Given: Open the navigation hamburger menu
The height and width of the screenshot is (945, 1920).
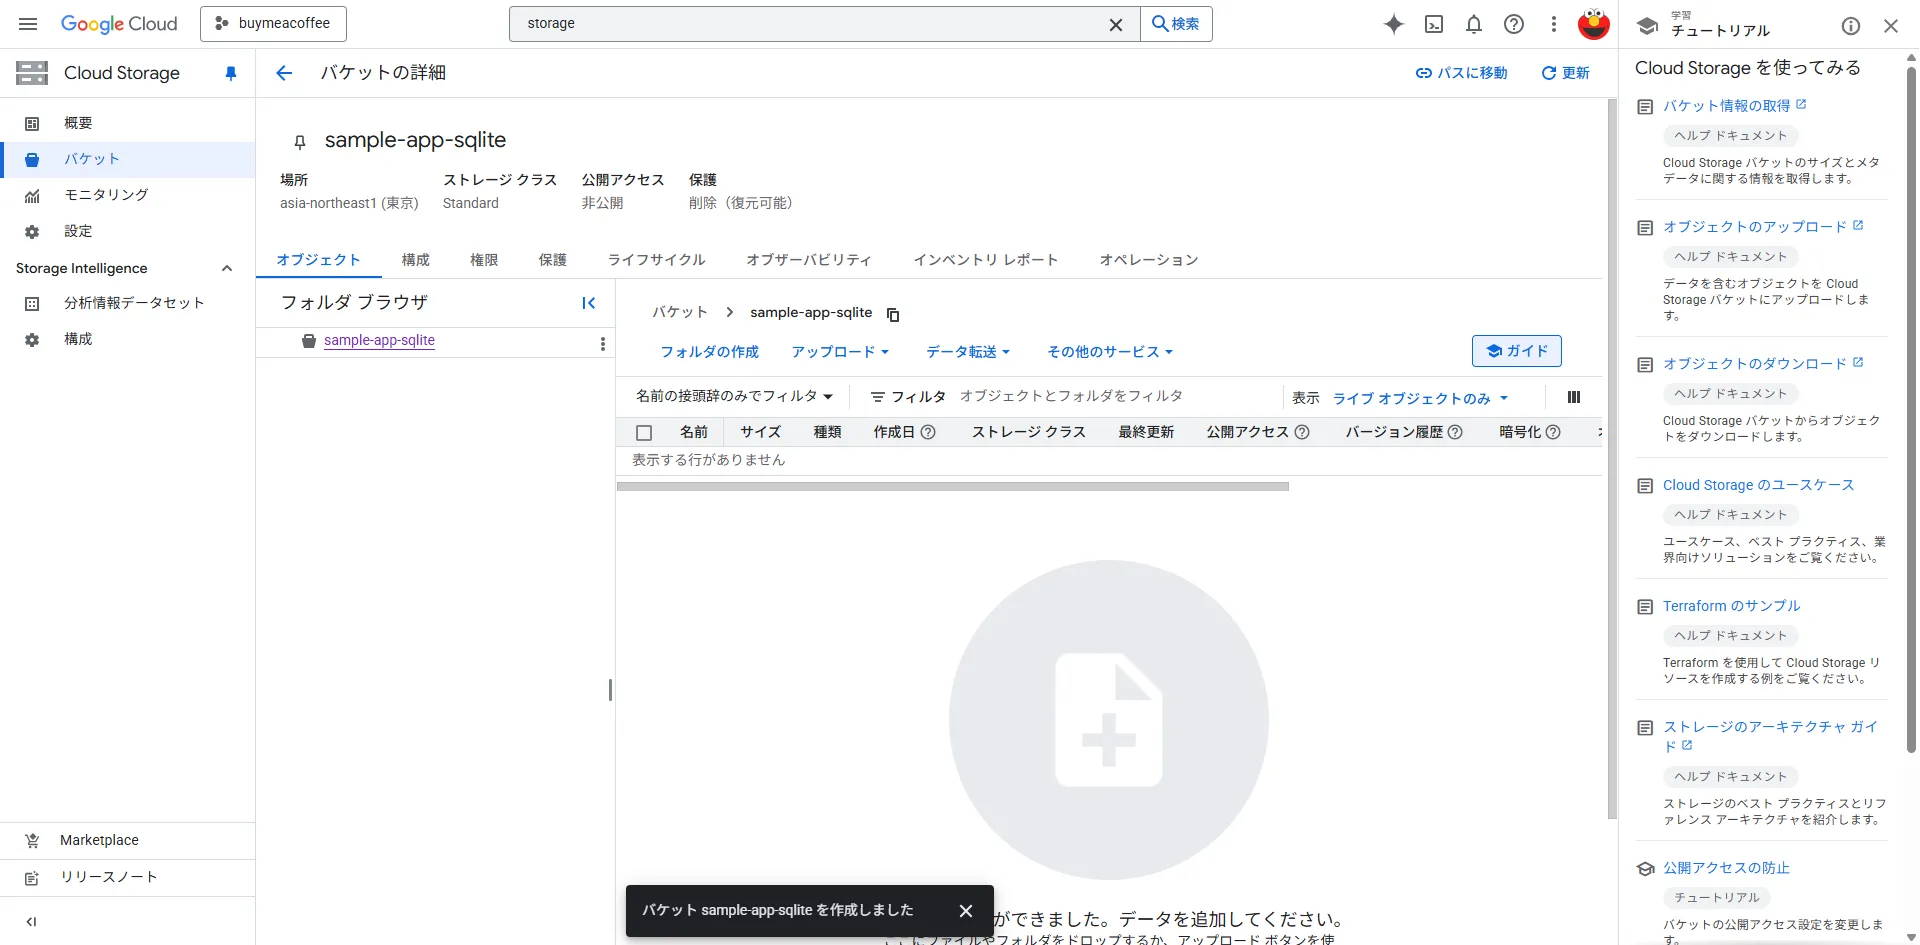Looking at the screenshot, I should pos(28,24).
